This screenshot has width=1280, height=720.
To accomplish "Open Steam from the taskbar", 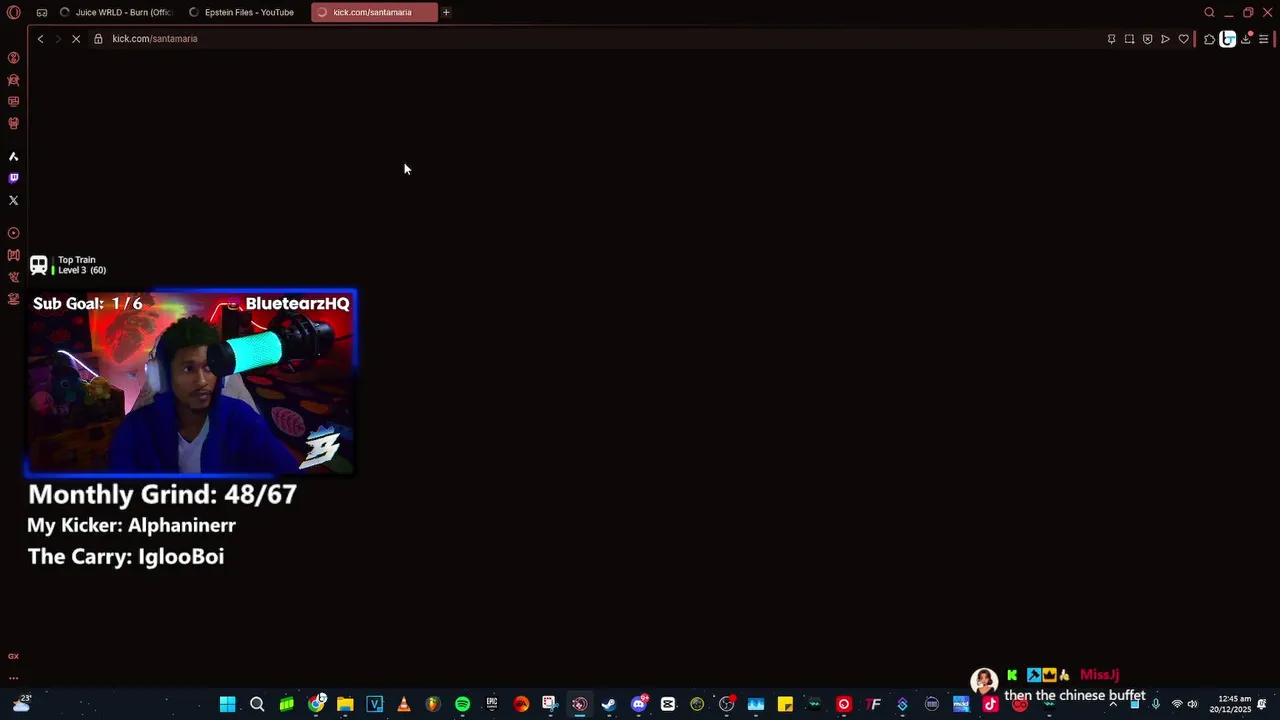I will pyautogui.click(x=608, y=704).
